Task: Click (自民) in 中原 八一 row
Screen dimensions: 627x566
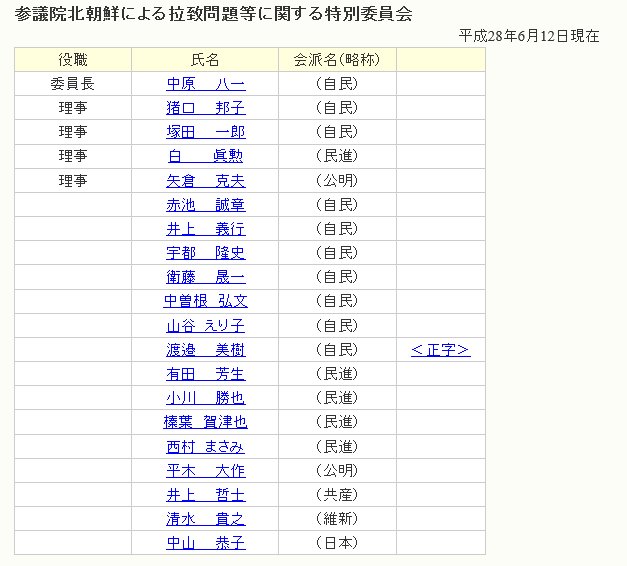Action: (337, 84)
